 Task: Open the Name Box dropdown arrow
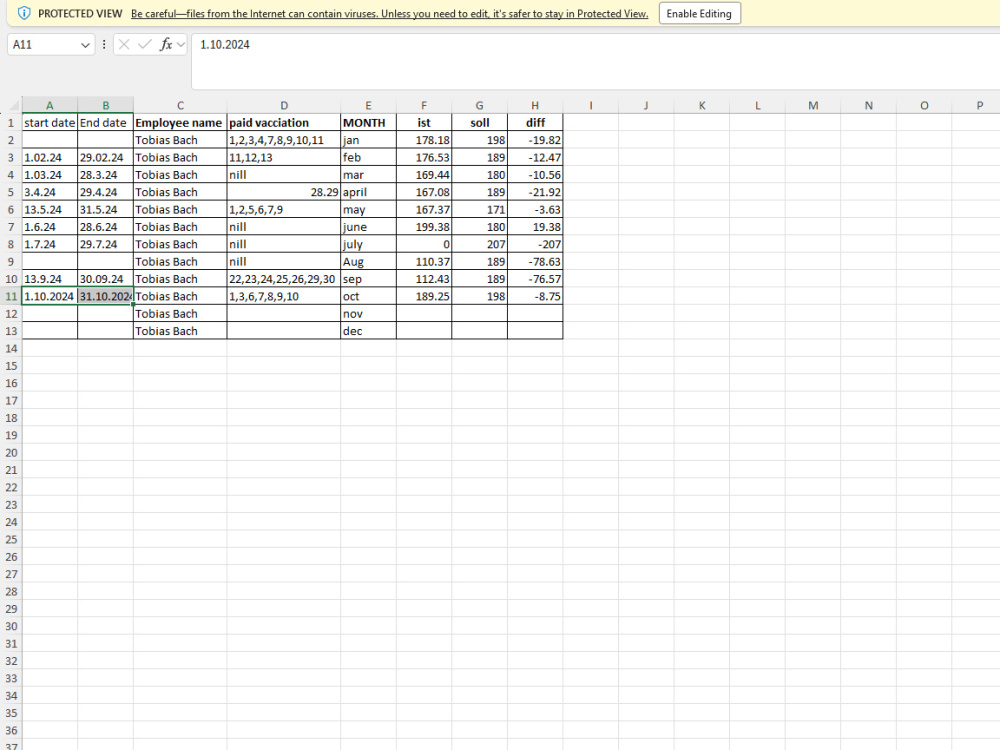[x=85, y=45]
